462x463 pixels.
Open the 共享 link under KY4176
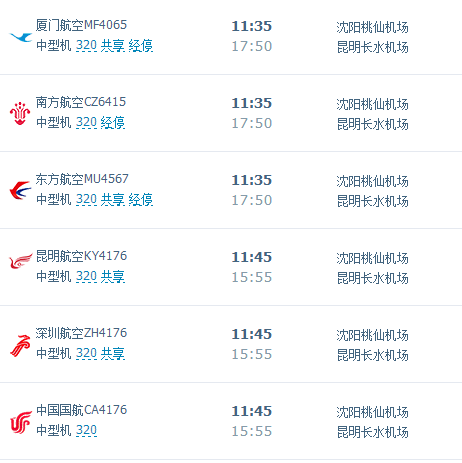click(x=112, y=277)
